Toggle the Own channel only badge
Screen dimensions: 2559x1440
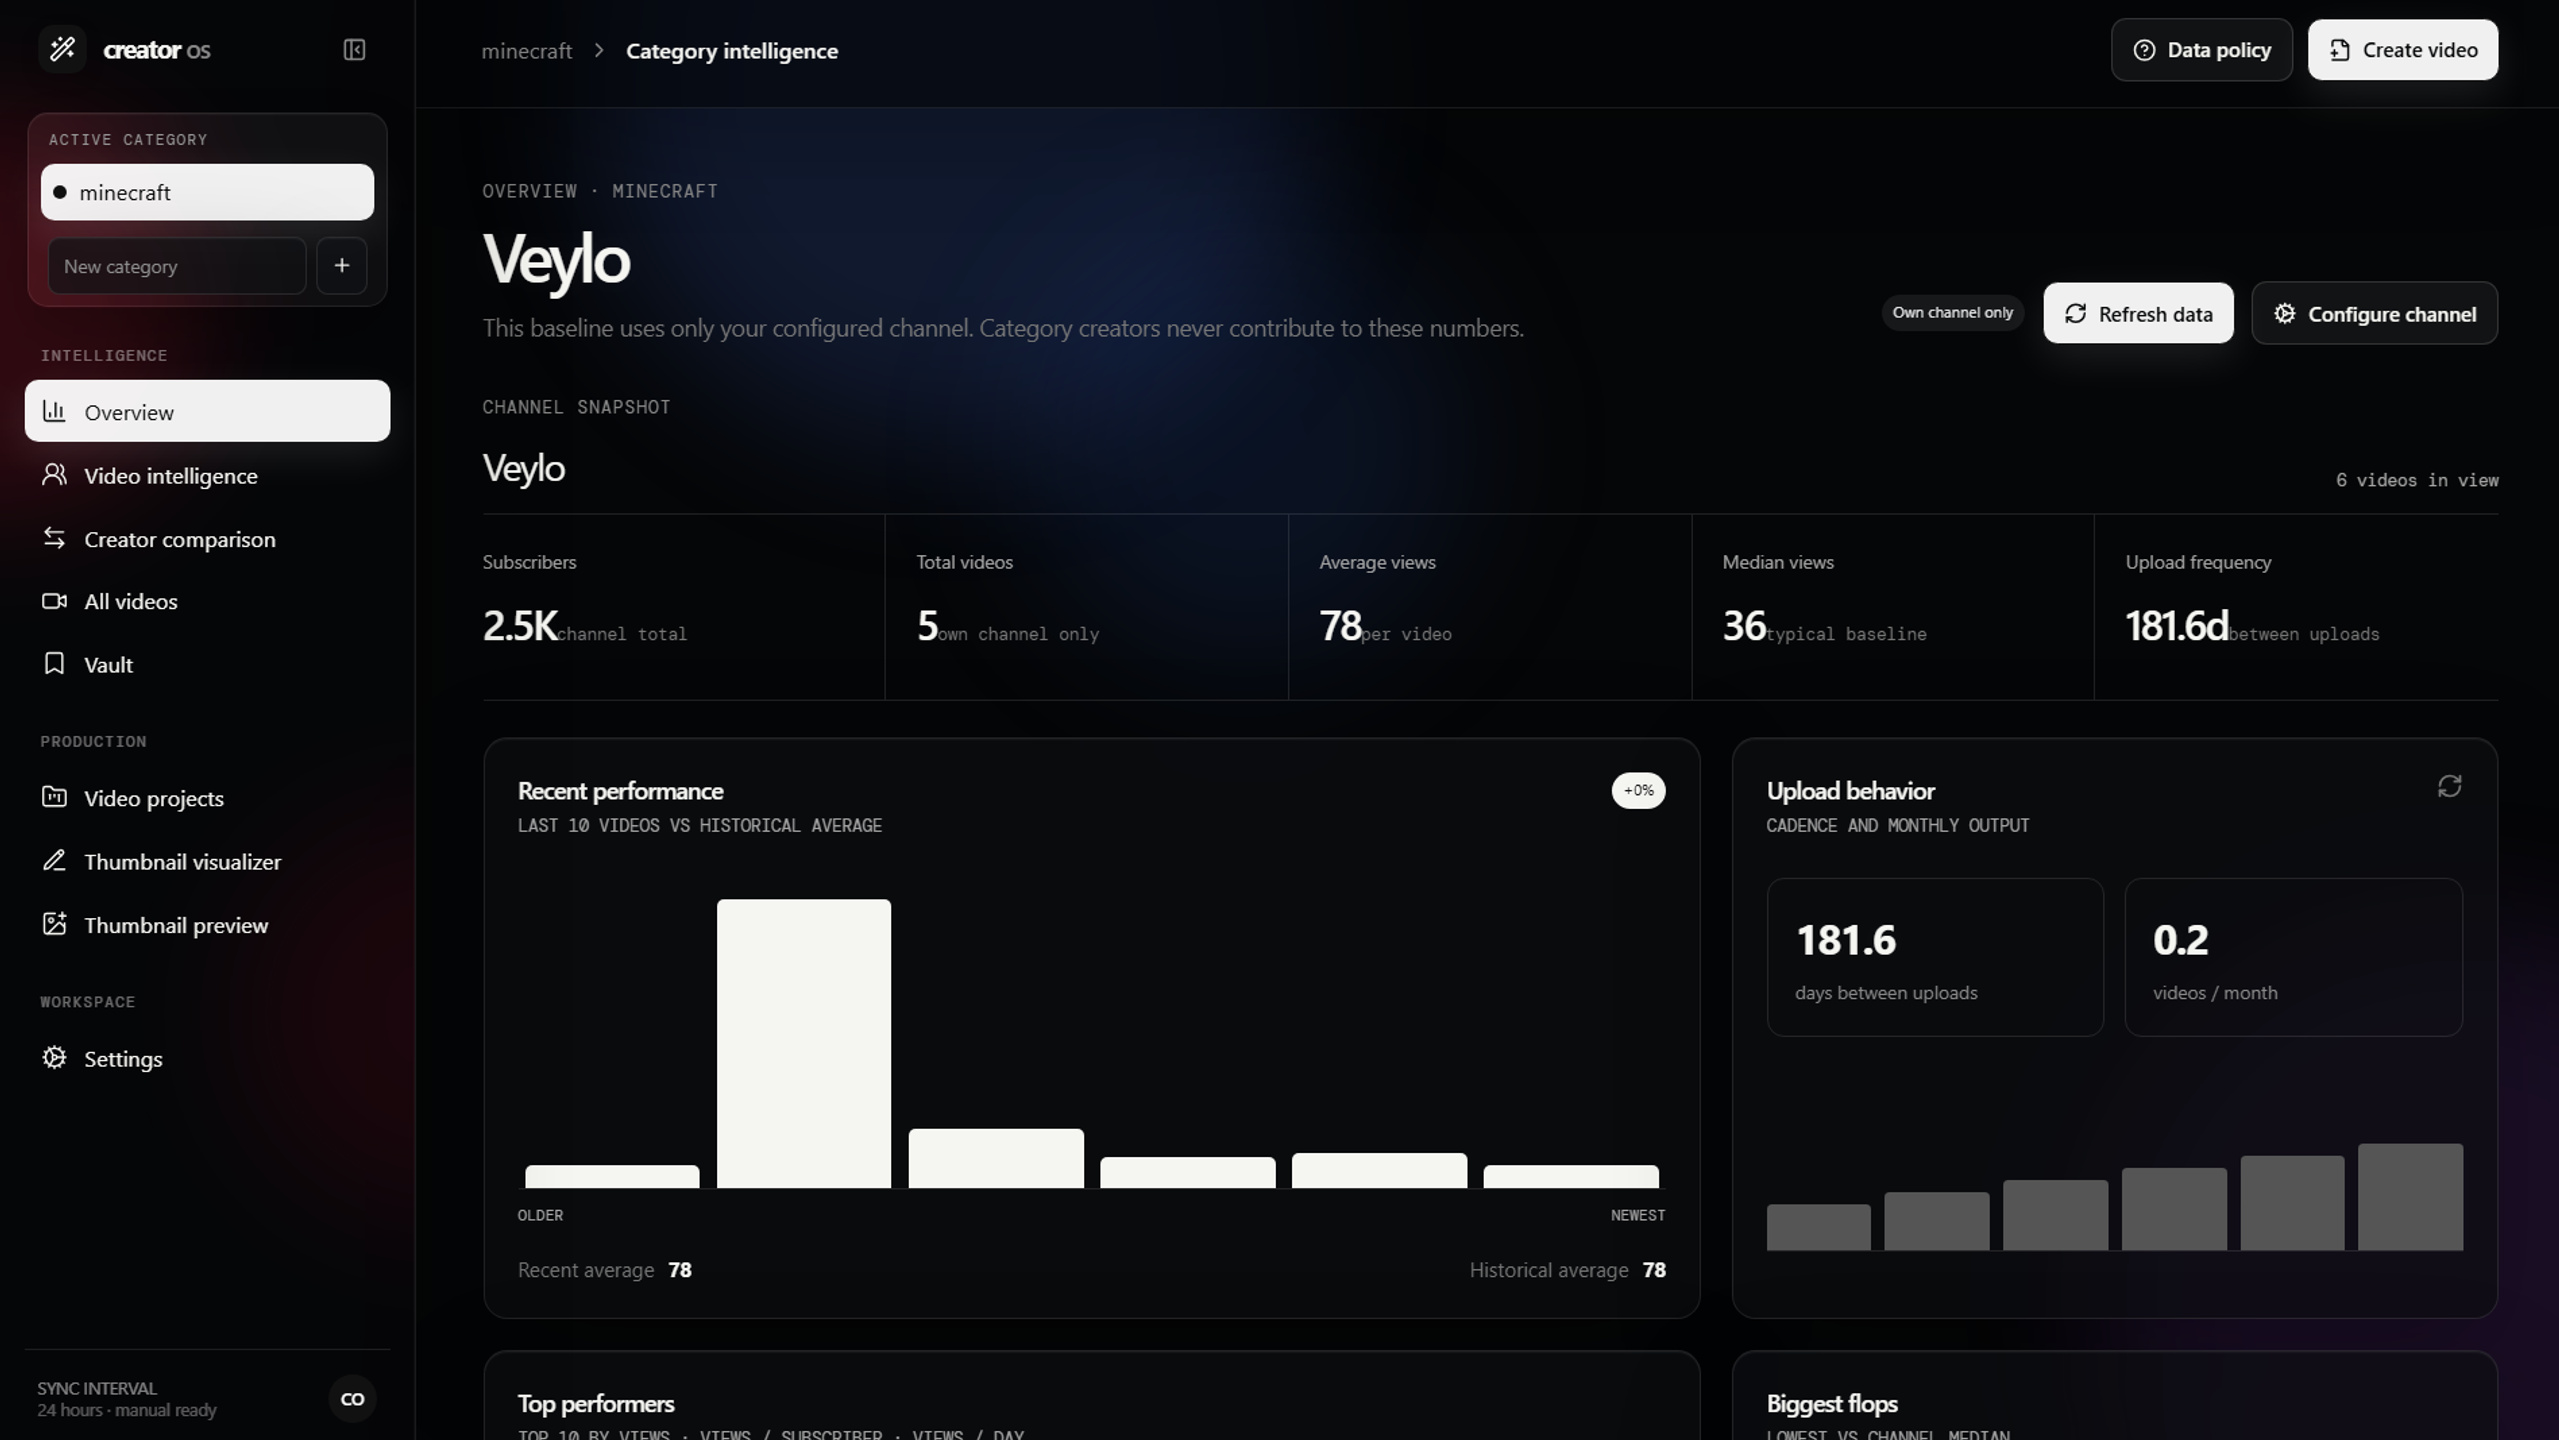point(1952,313)
